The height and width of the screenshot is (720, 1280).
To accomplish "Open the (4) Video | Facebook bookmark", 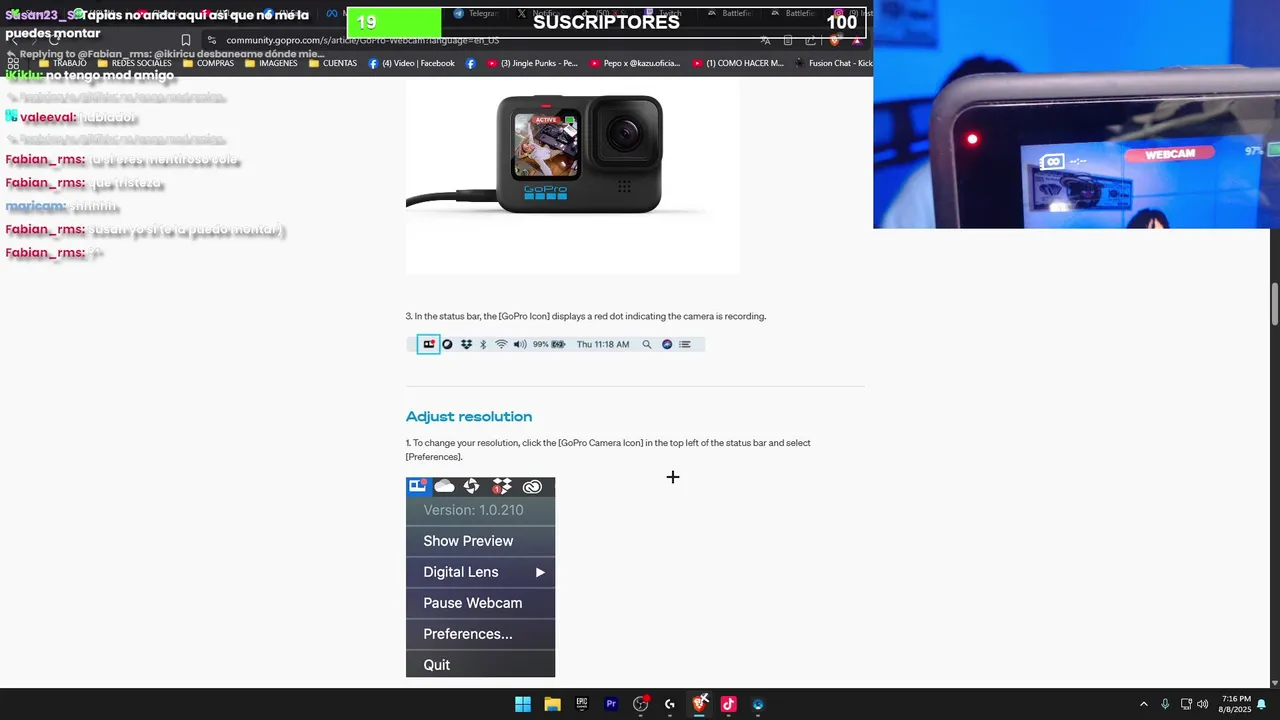I will 412,63.
